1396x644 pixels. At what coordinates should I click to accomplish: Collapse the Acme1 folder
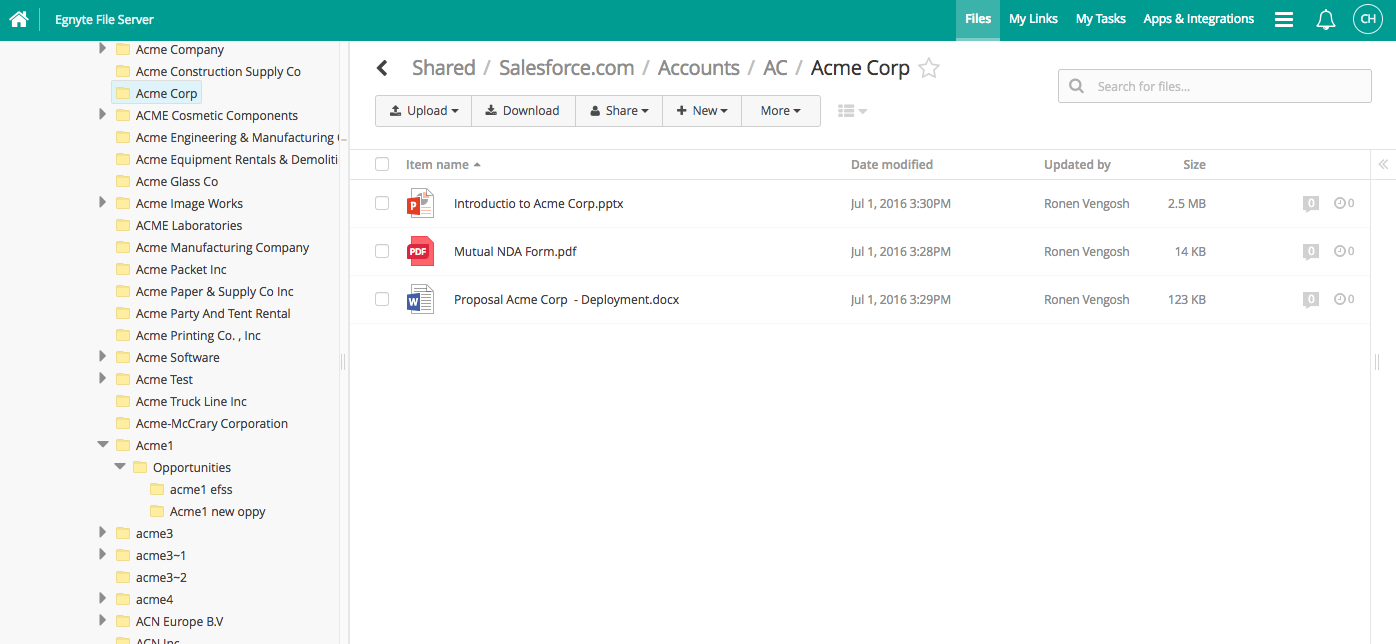103,445
